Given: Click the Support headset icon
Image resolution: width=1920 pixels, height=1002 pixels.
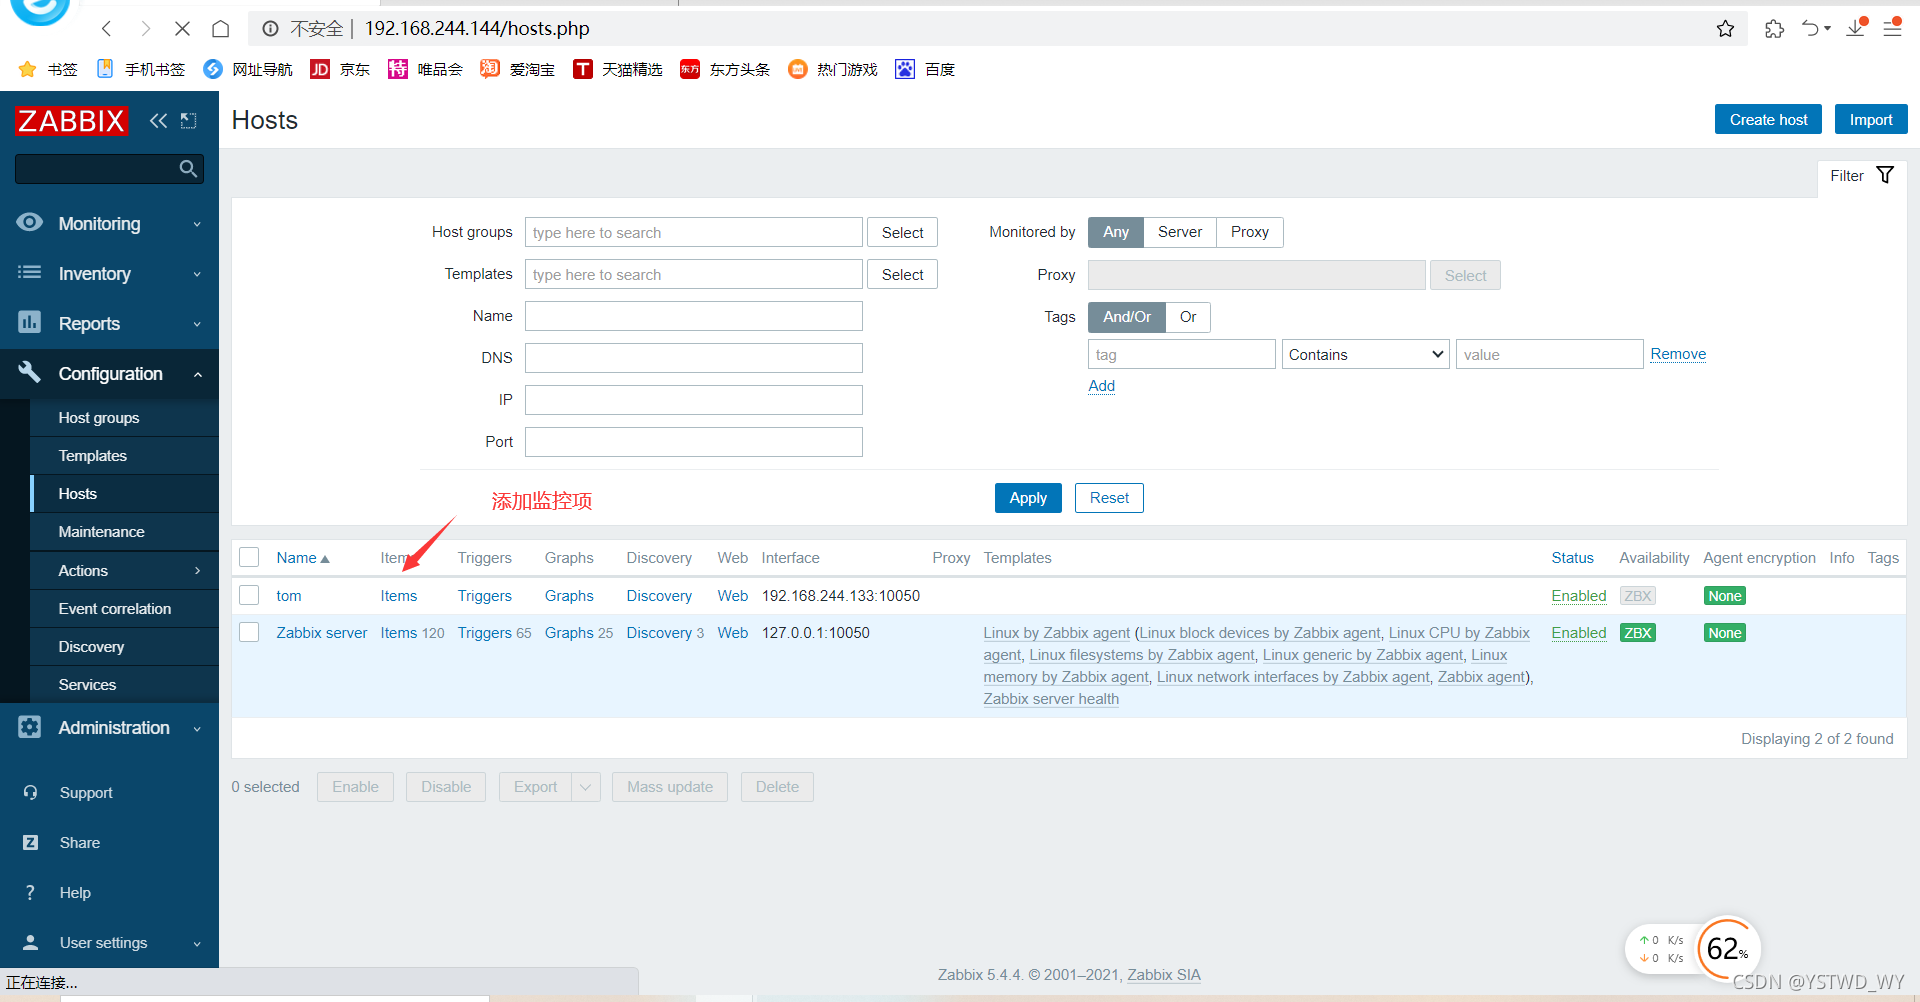Looking at the screenshot, I should tap(30, 792).
